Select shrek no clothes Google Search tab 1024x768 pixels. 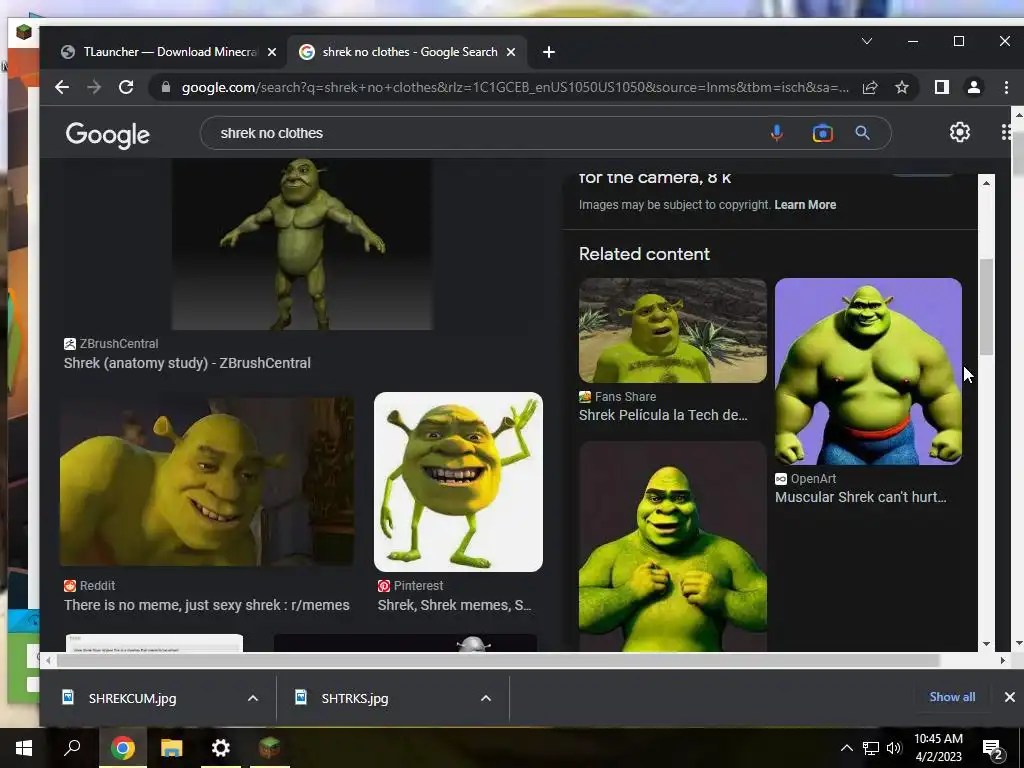(408, 52)
